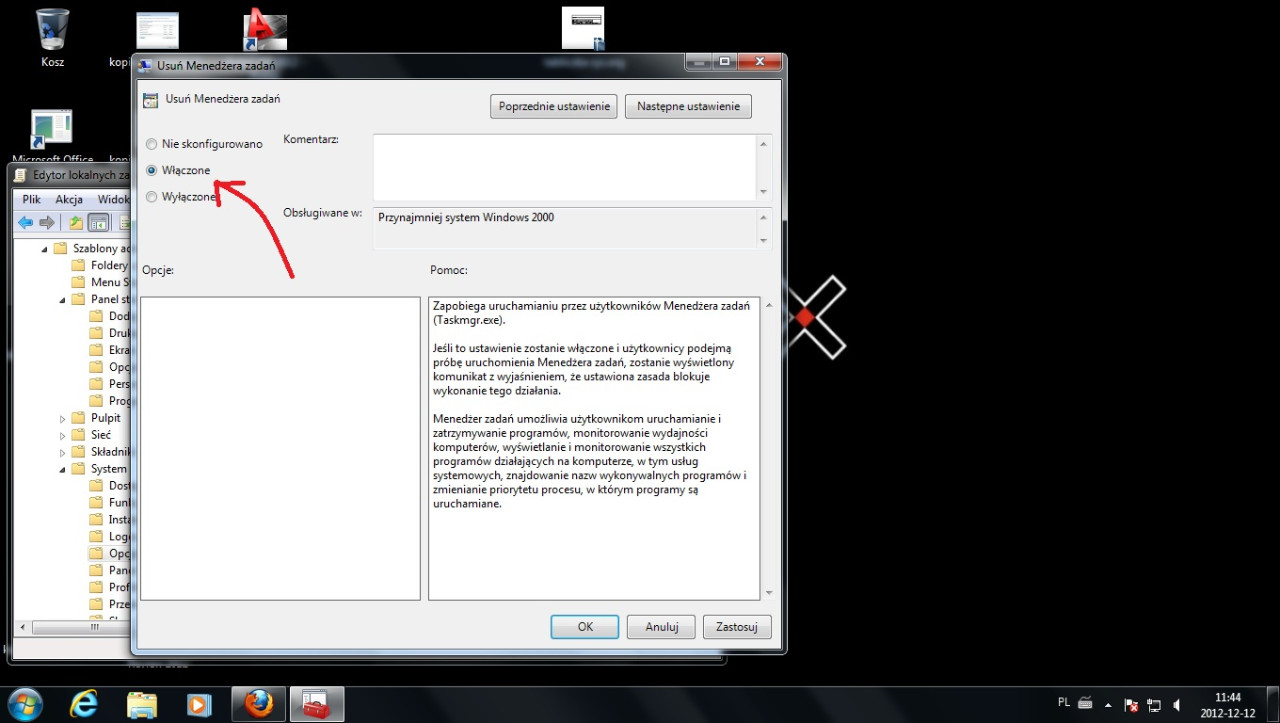Open Internet Explorer from taskbar
Viewport: 1280px width, 723px height.
tap(84, 704)
